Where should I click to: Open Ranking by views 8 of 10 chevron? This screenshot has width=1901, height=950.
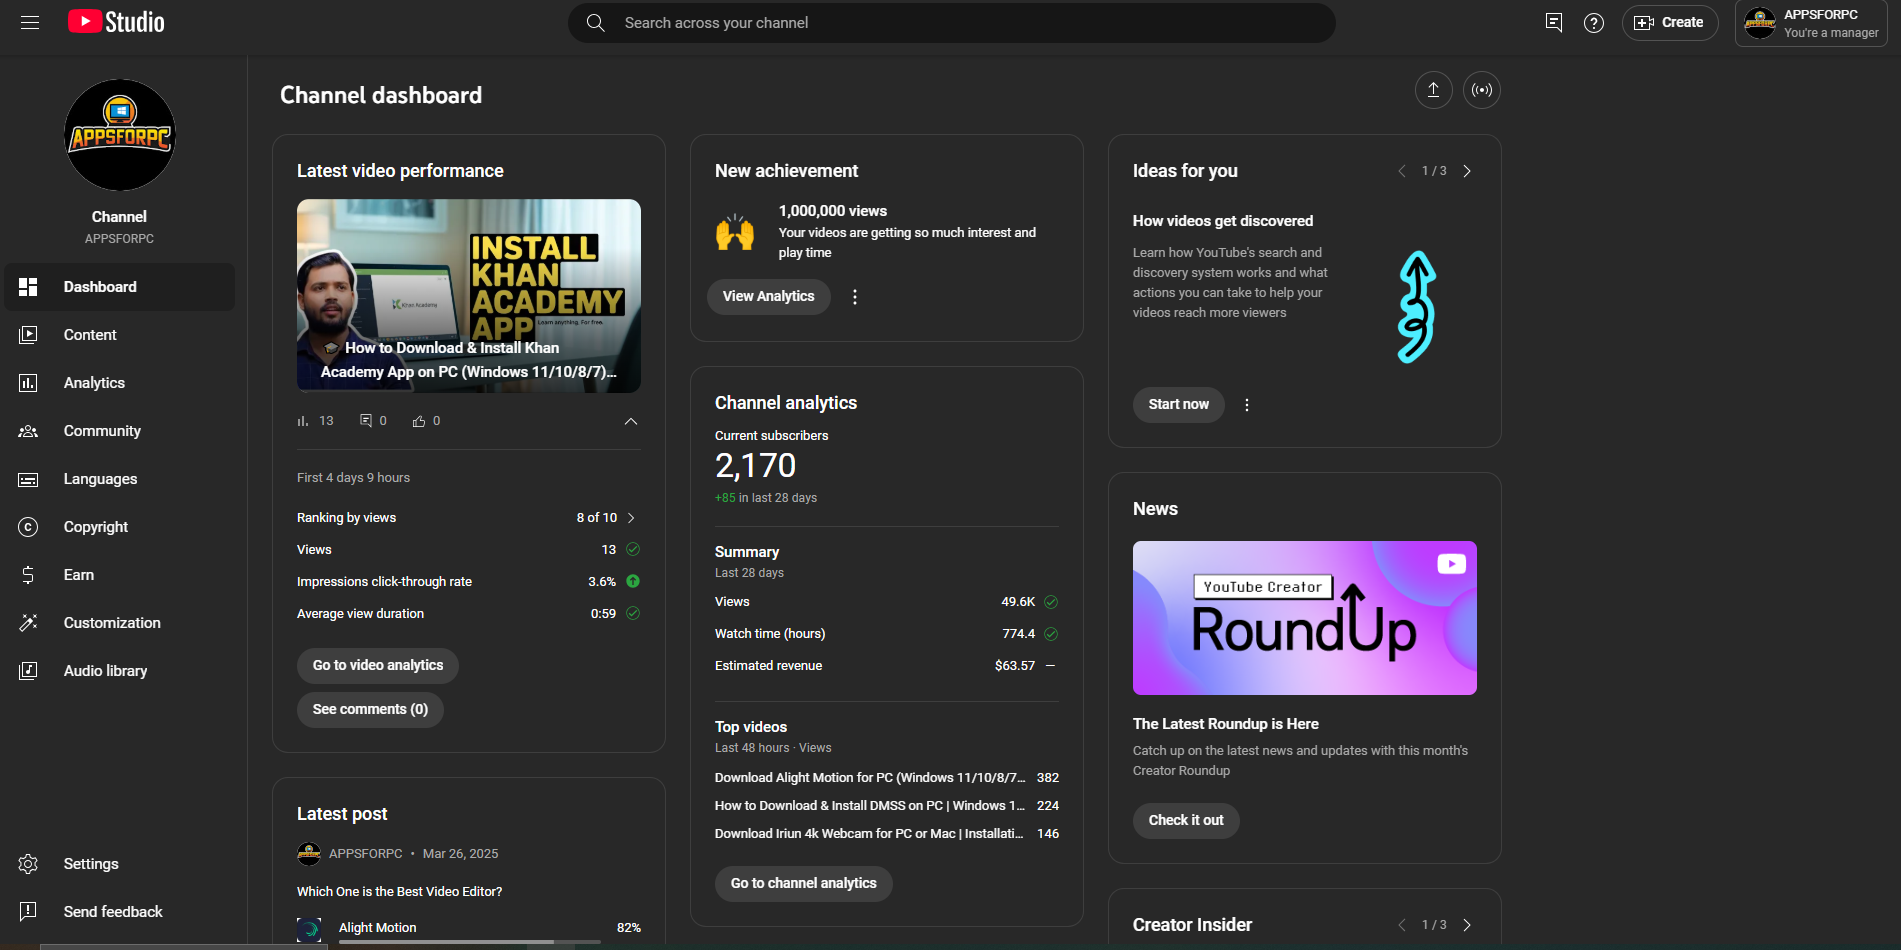tap(631, 518)
